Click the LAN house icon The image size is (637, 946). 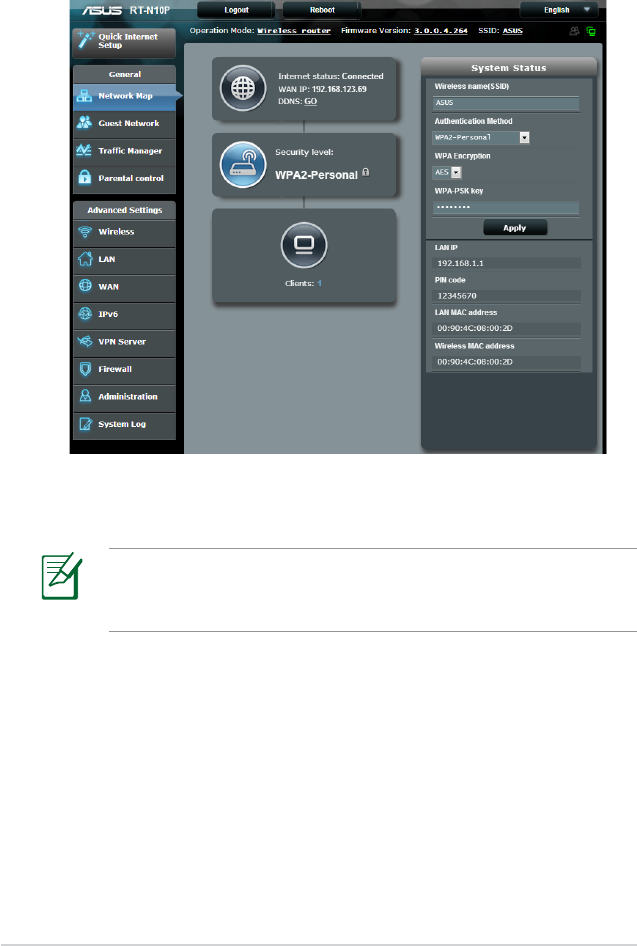(x=84, y=259)
